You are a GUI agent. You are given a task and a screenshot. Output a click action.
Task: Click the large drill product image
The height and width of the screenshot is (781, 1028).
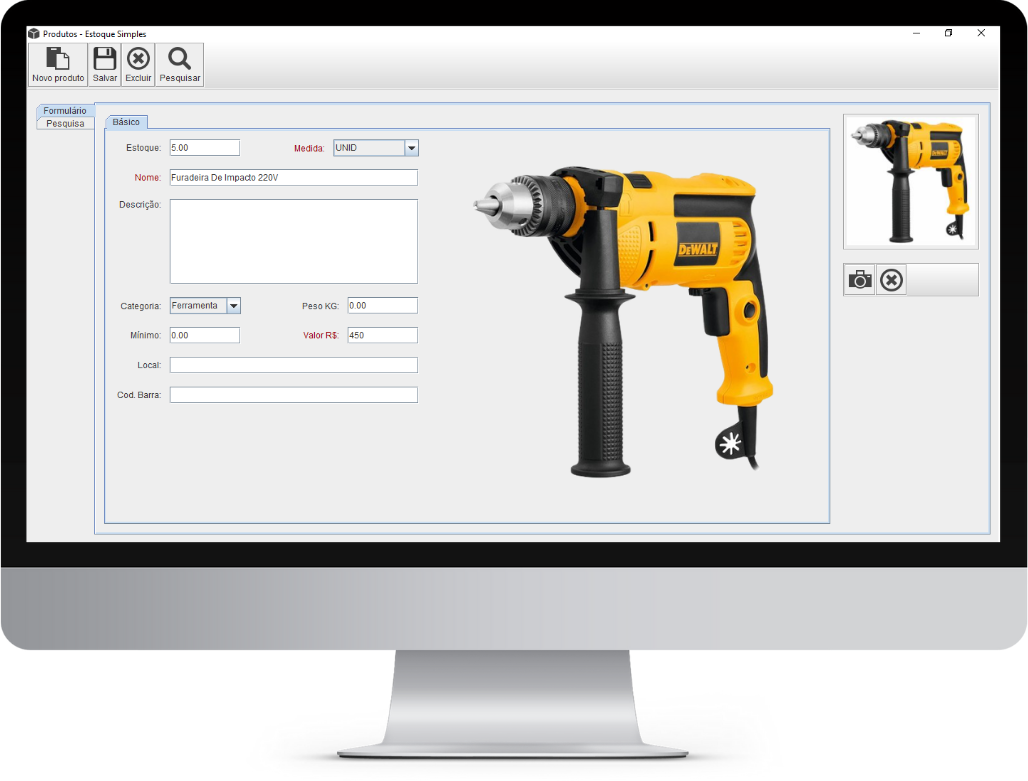coord(623,321)
